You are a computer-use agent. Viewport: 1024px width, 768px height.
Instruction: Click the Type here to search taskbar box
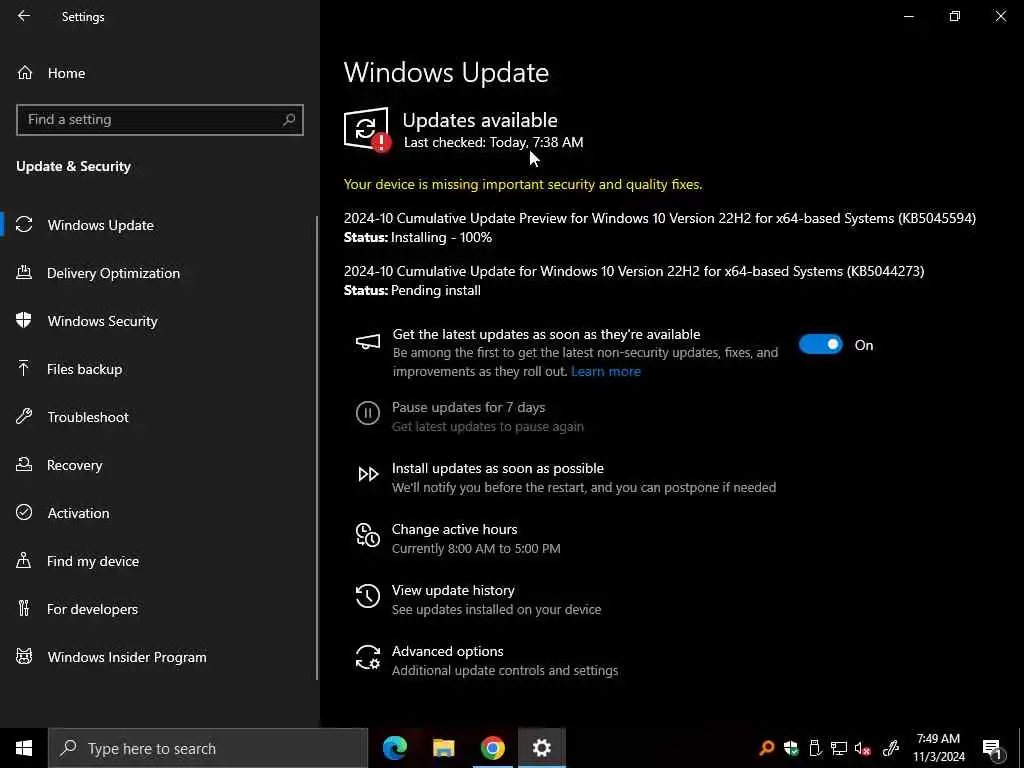coord(208,748)
